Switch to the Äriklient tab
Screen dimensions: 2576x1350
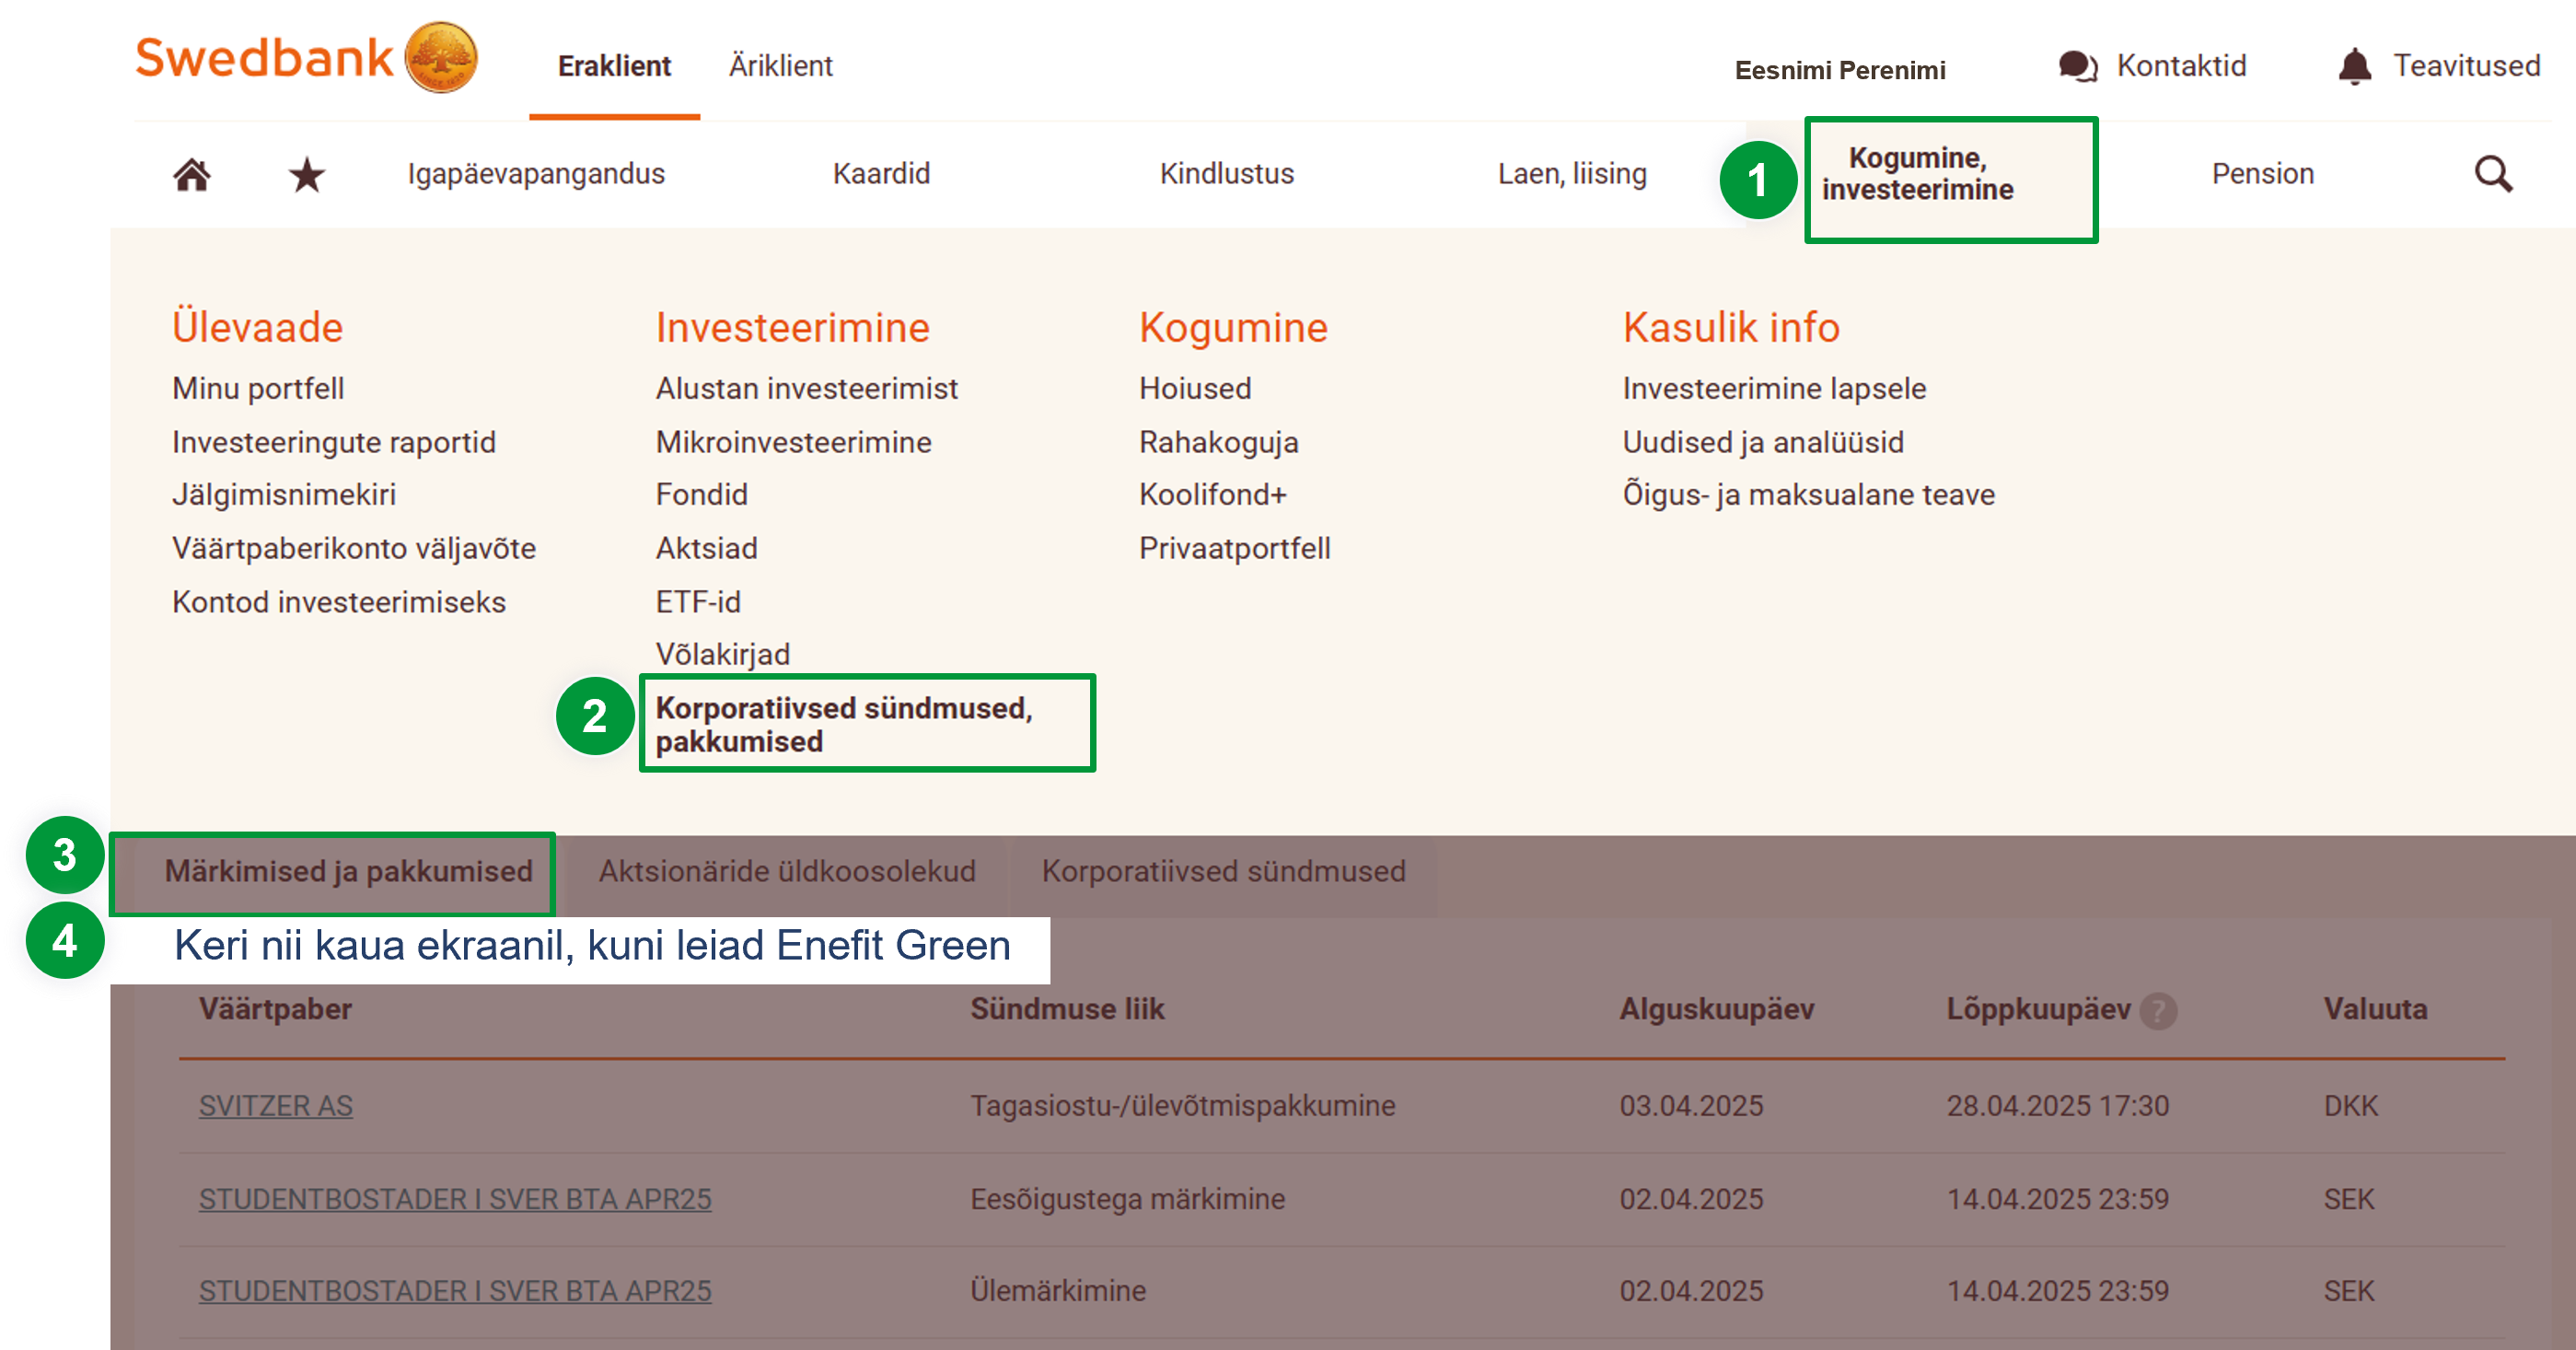tap(780, 66)
